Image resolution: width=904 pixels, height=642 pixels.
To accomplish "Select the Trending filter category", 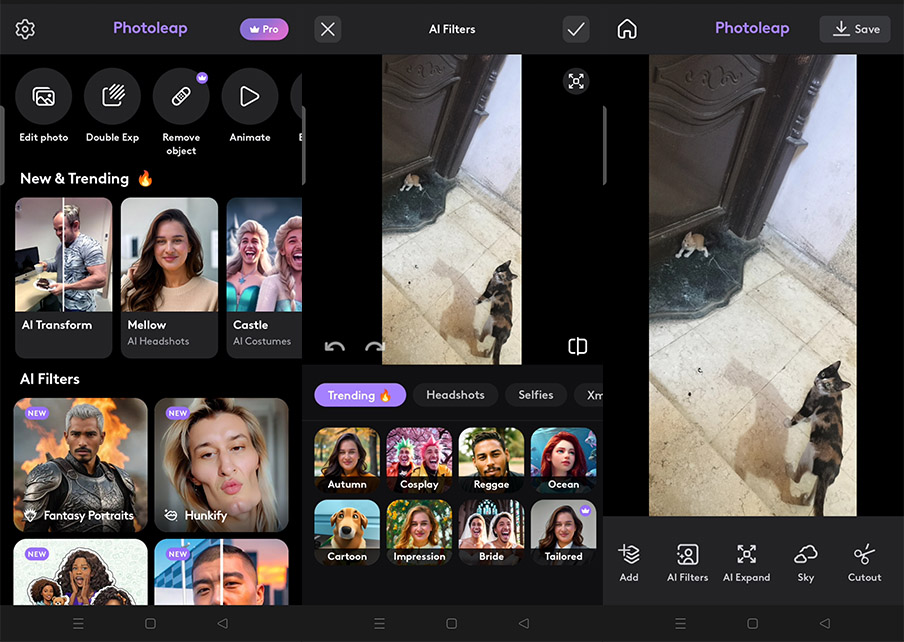I will point(360,395).
